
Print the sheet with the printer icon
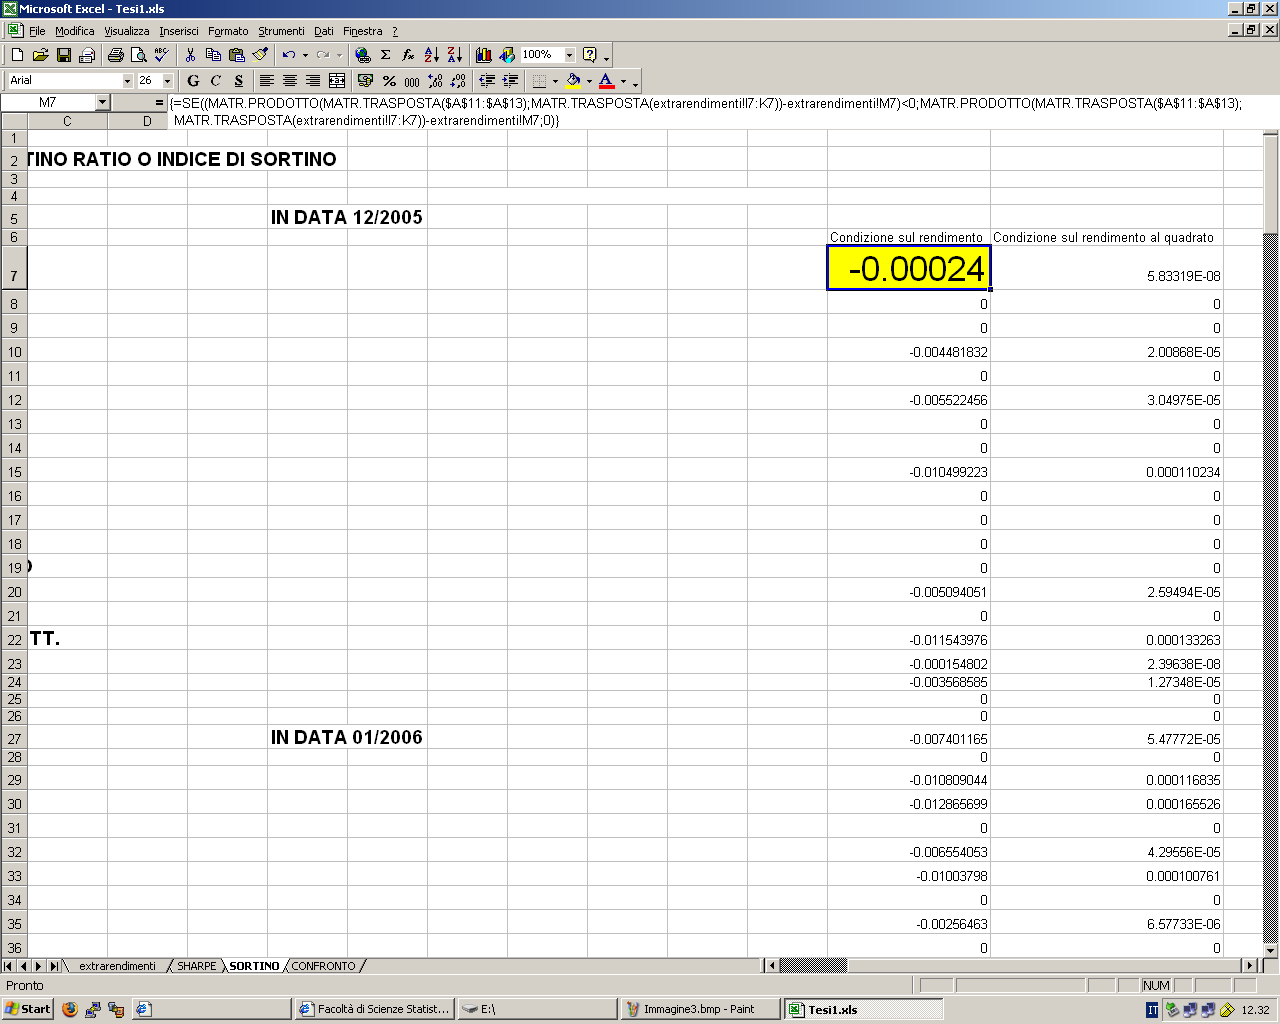point(116,55)
